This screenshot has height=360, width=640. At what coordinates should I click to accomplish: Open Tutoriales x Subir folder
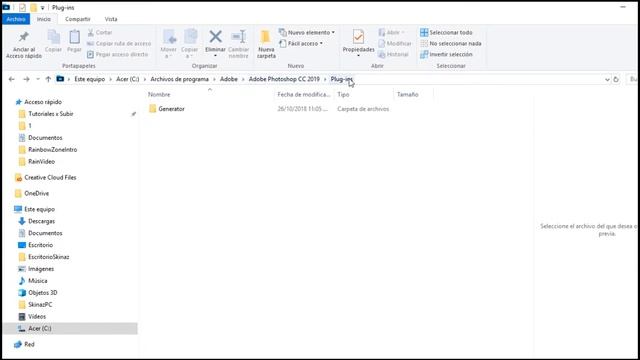[51, 114]
